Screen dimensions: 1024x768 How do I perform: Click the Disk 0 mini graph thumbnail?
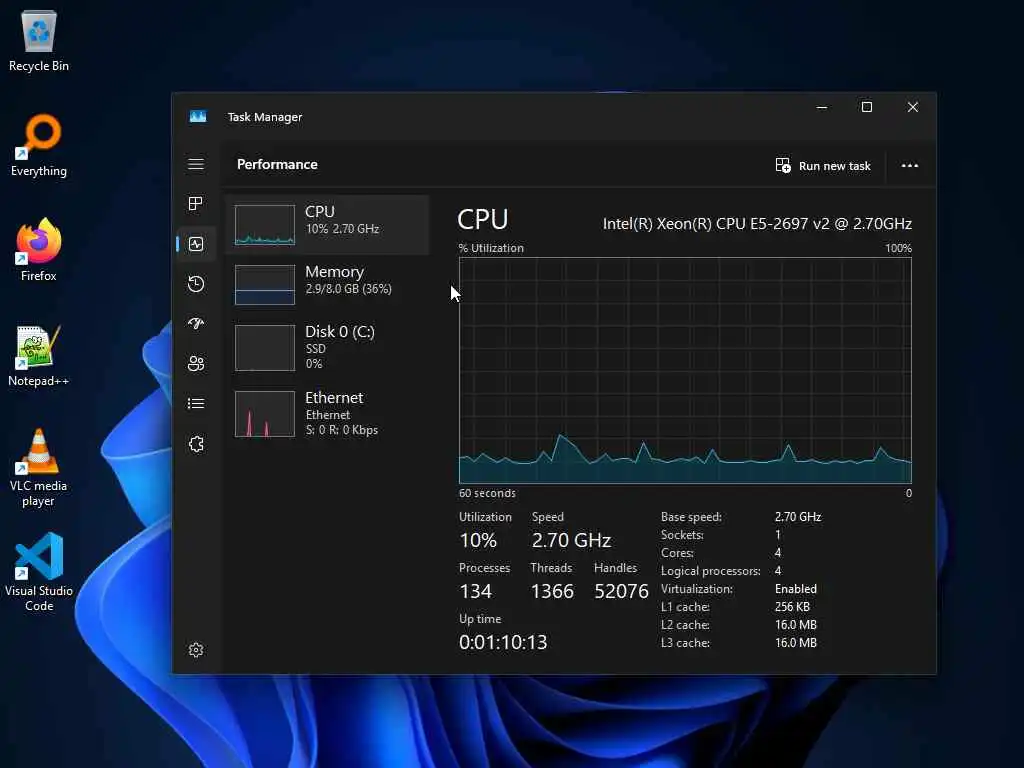coord(264,347)
